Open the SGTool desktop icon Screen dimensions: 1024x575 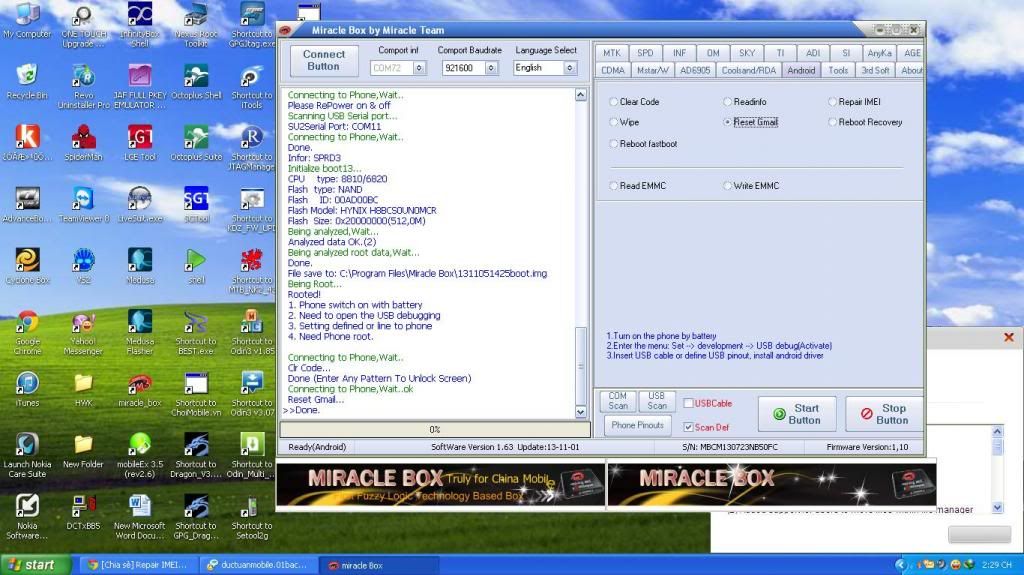[x=196, y=205]
